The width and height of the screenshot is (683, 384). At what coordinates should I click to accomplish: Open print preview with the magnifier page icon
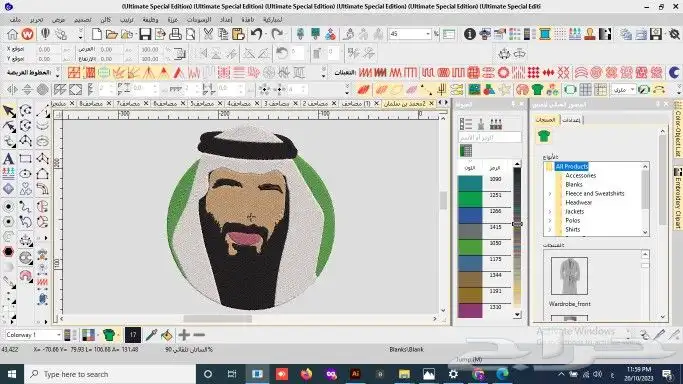click(190, 34)
